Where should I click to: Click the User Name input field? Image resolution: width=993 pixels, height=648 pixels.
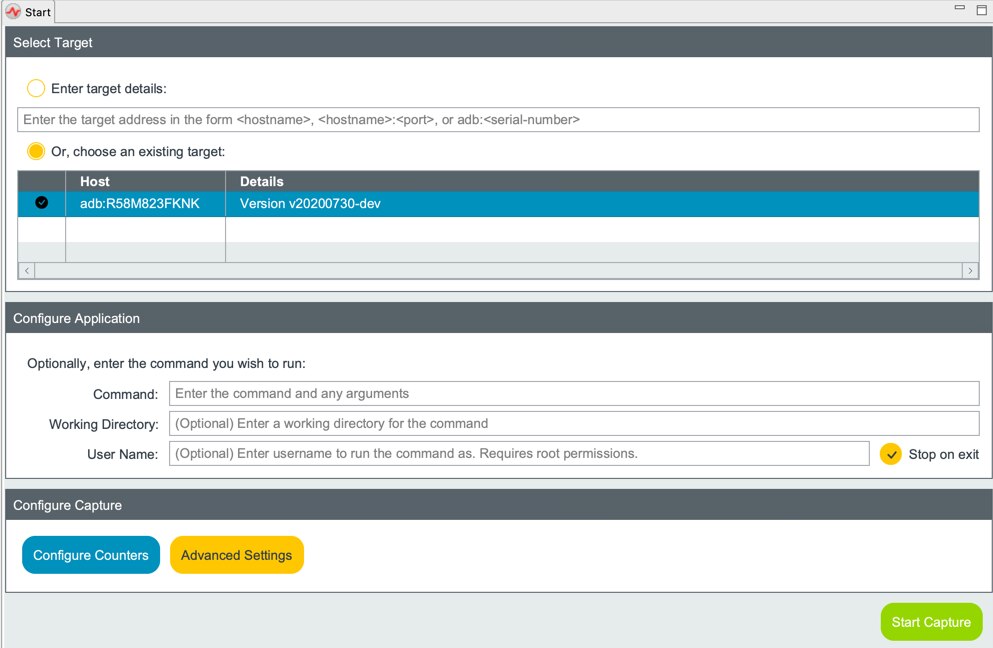click(x=519, y=453)
